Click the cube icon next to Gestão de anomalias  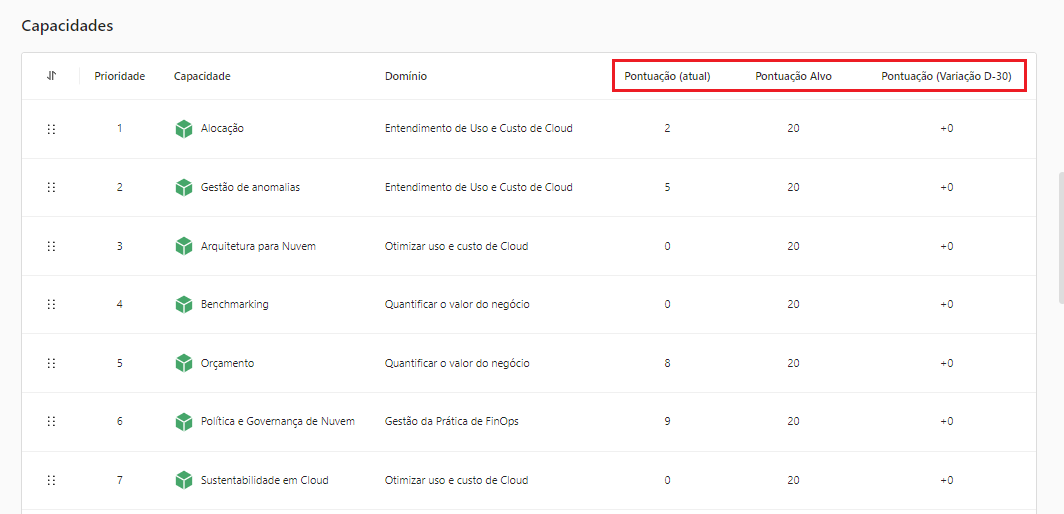click(183, 187)
